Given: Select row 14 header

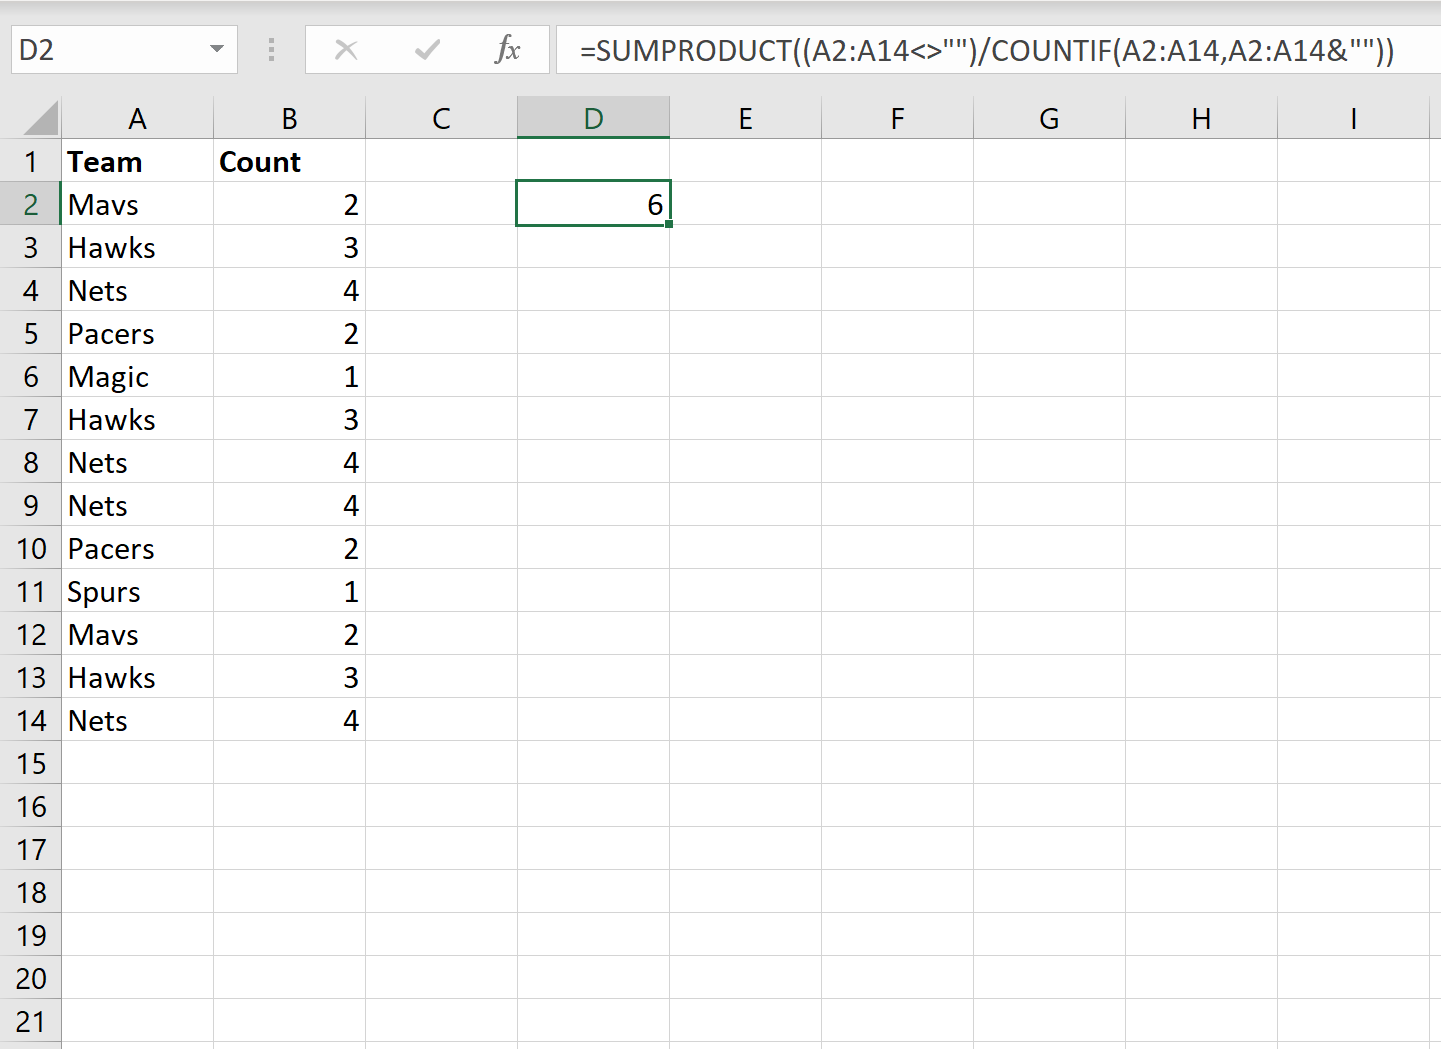Looking at the screenshot, I should pos(31,721).
